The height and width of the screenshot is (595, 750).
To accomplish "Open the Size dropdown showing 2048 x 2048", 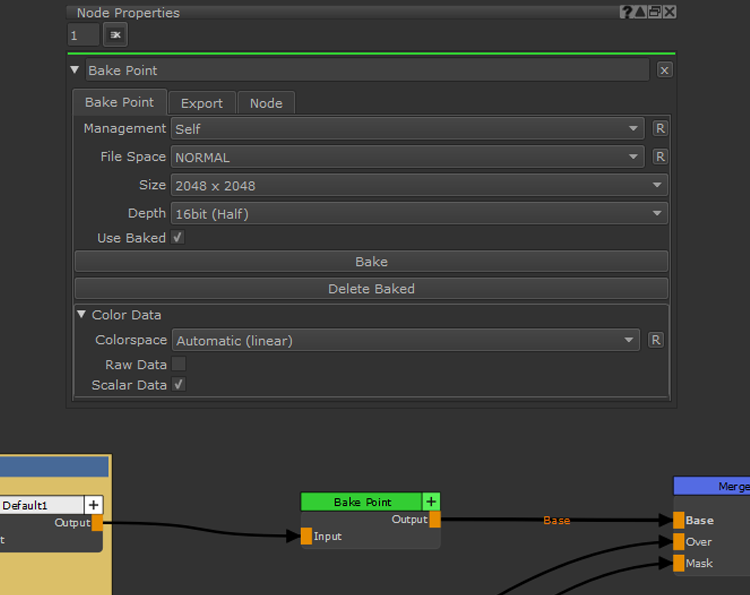I will point(419,185).
